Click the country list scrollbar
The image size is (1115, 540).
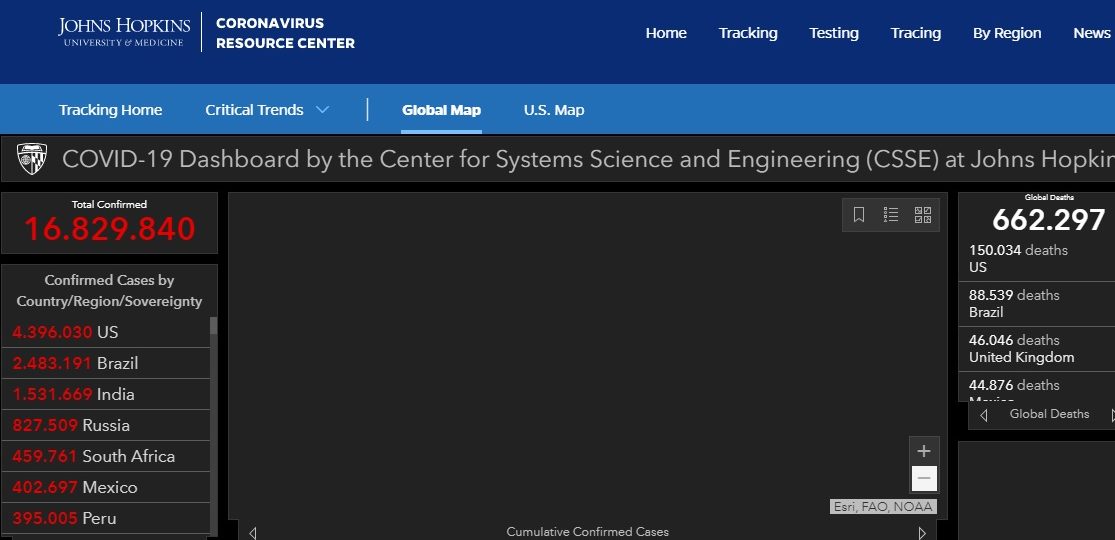click(x=213, y=425)
